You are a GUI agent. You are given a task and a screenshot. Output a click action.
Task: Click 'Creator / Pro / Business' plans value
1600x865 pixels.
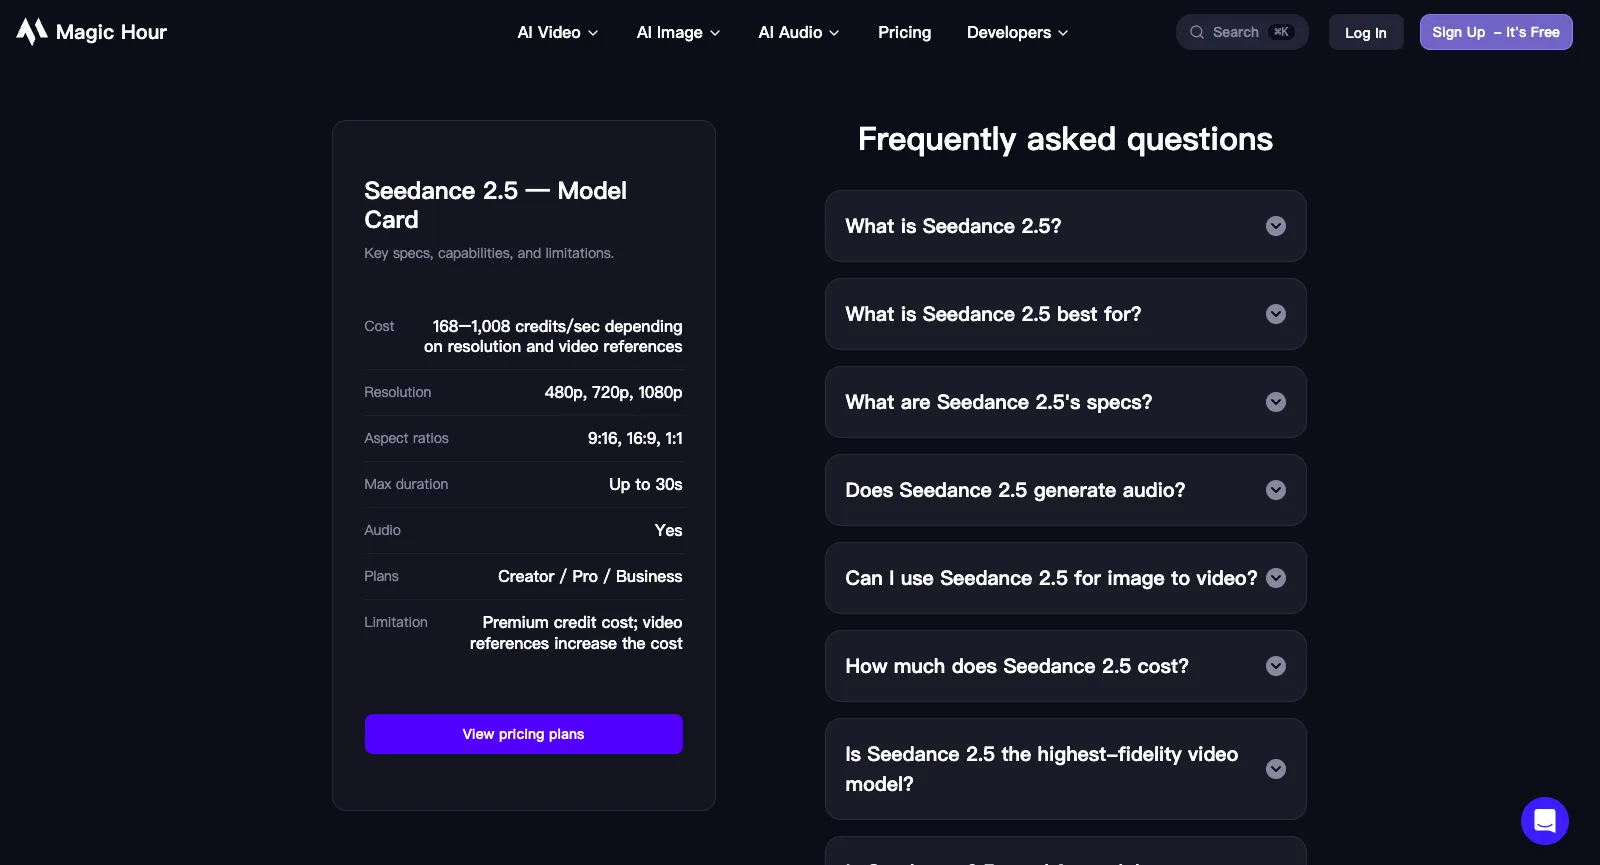tap(590, 576)
